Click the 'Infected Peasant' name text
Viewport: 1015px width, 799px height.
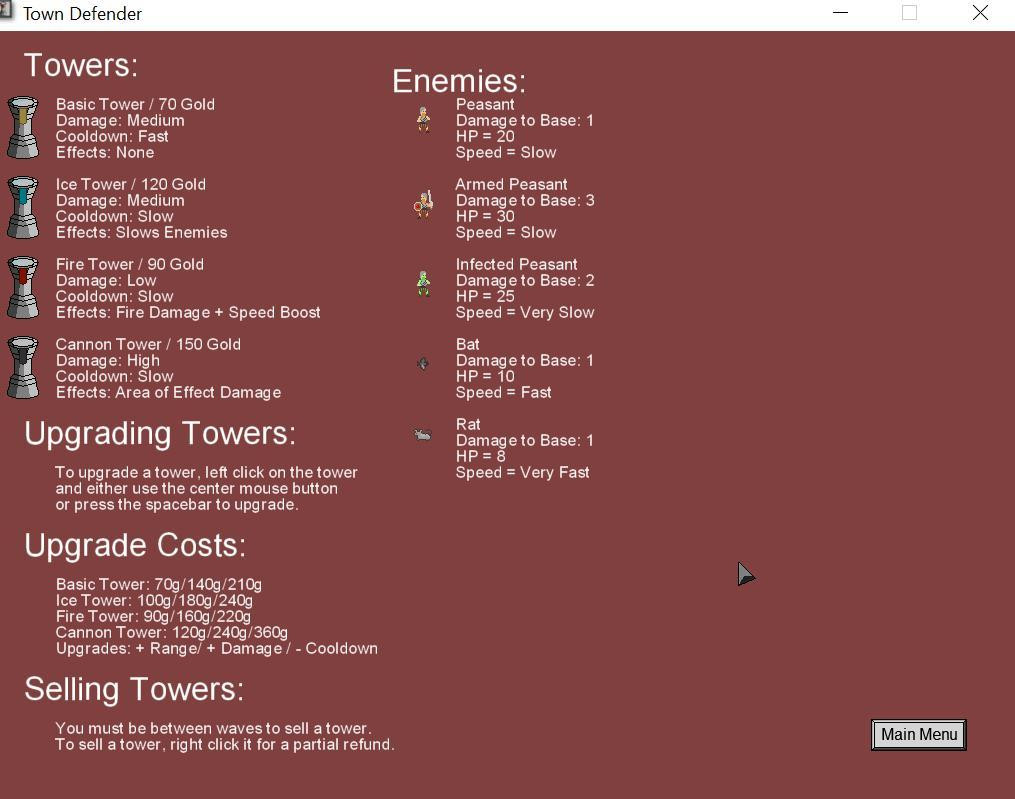pos(517,264)
